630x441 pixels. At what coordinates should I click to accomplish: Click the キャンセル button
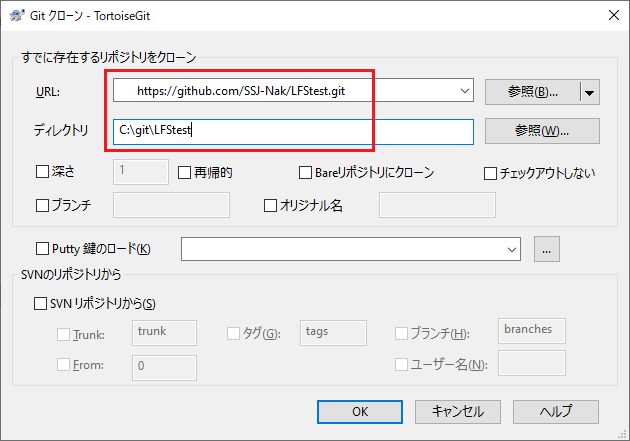tap(458, 412)
